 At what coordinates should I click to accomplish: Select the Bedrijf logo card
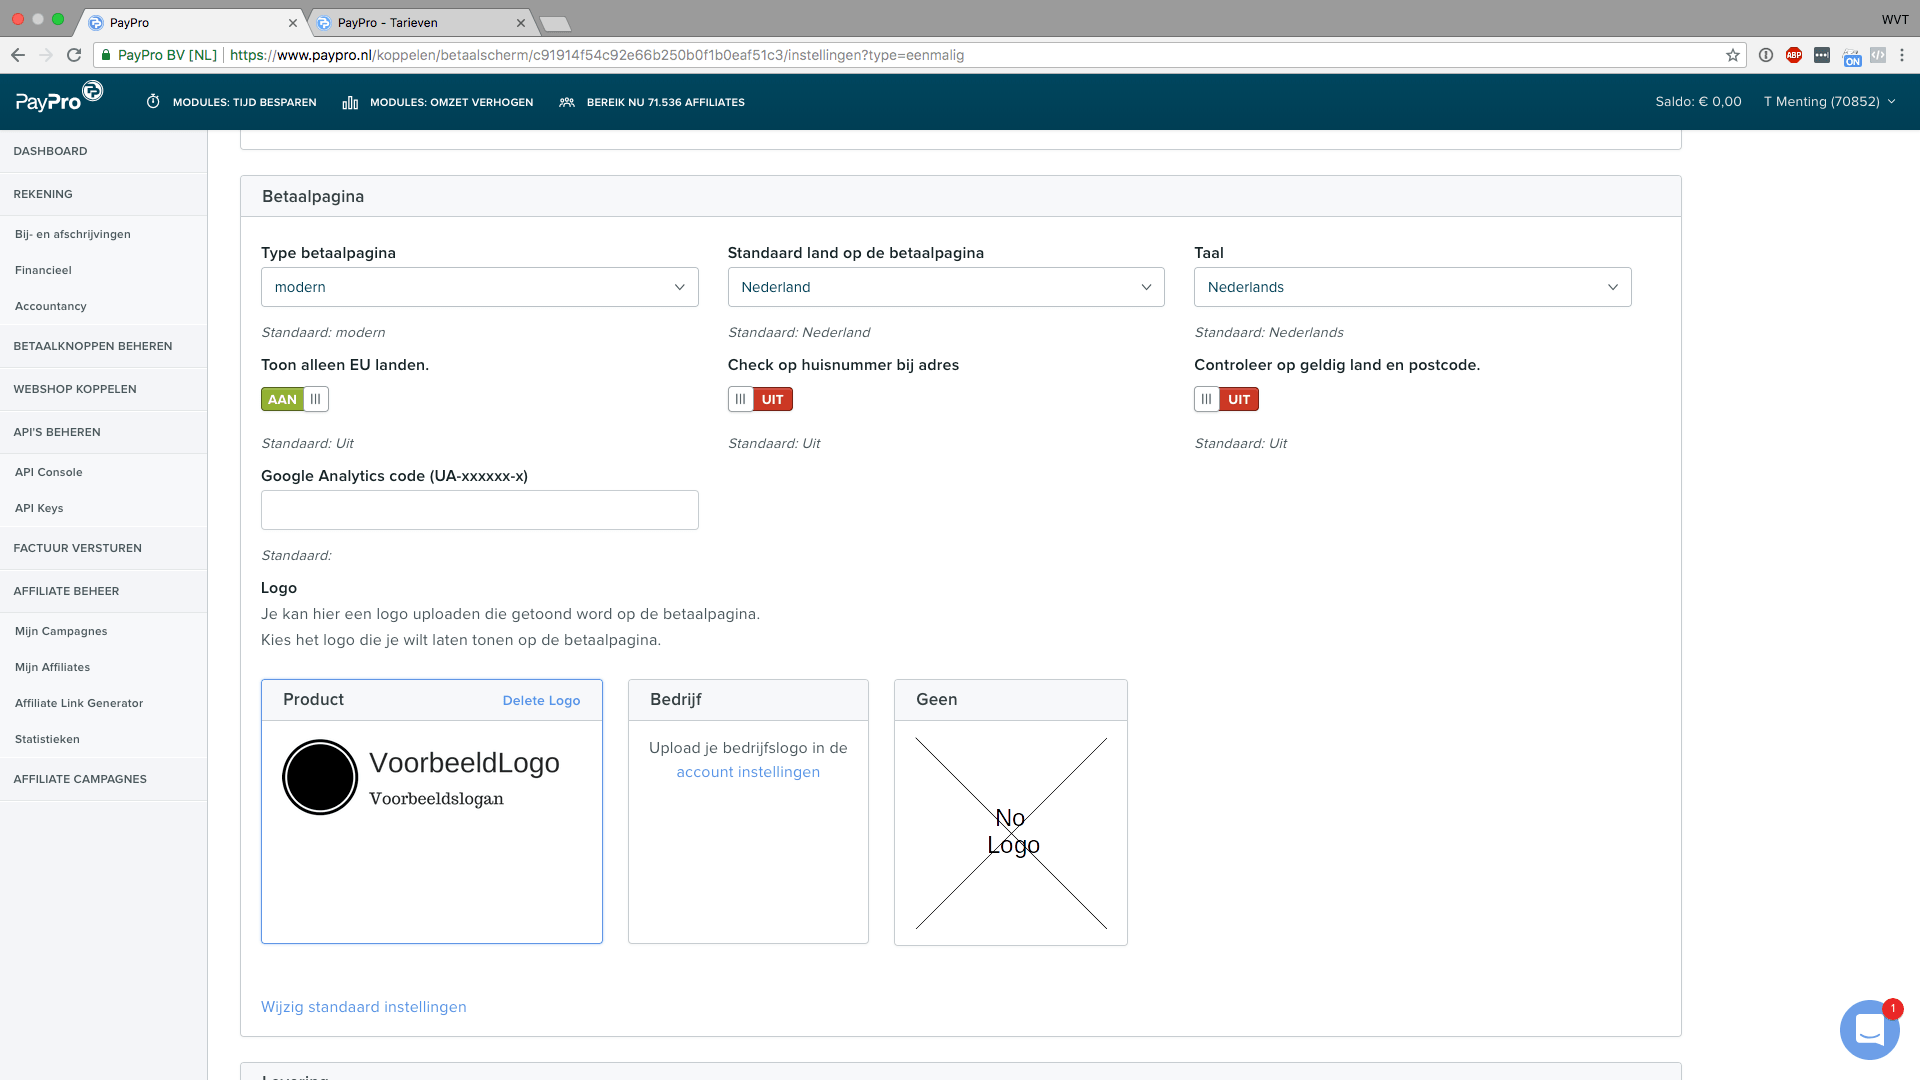click(x=748, y=811)
